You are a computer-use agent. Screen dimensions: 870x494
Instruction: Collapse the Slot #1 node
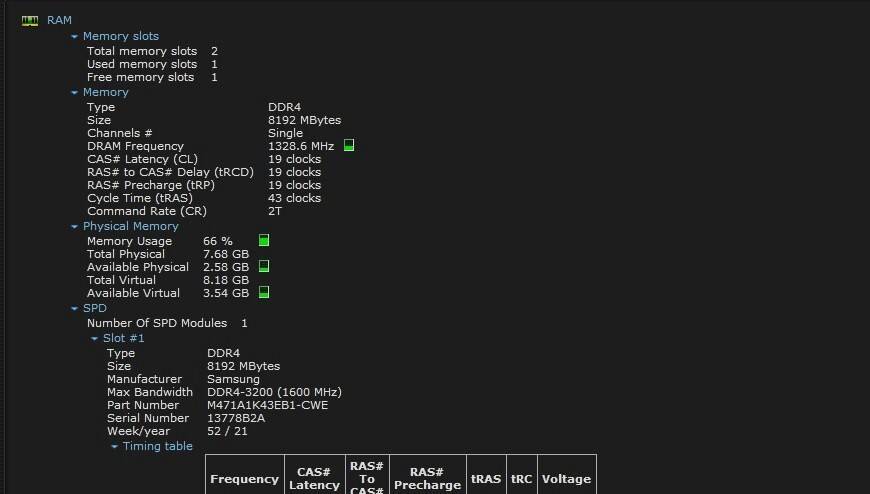pyautogui.click(x=94, y=339)
